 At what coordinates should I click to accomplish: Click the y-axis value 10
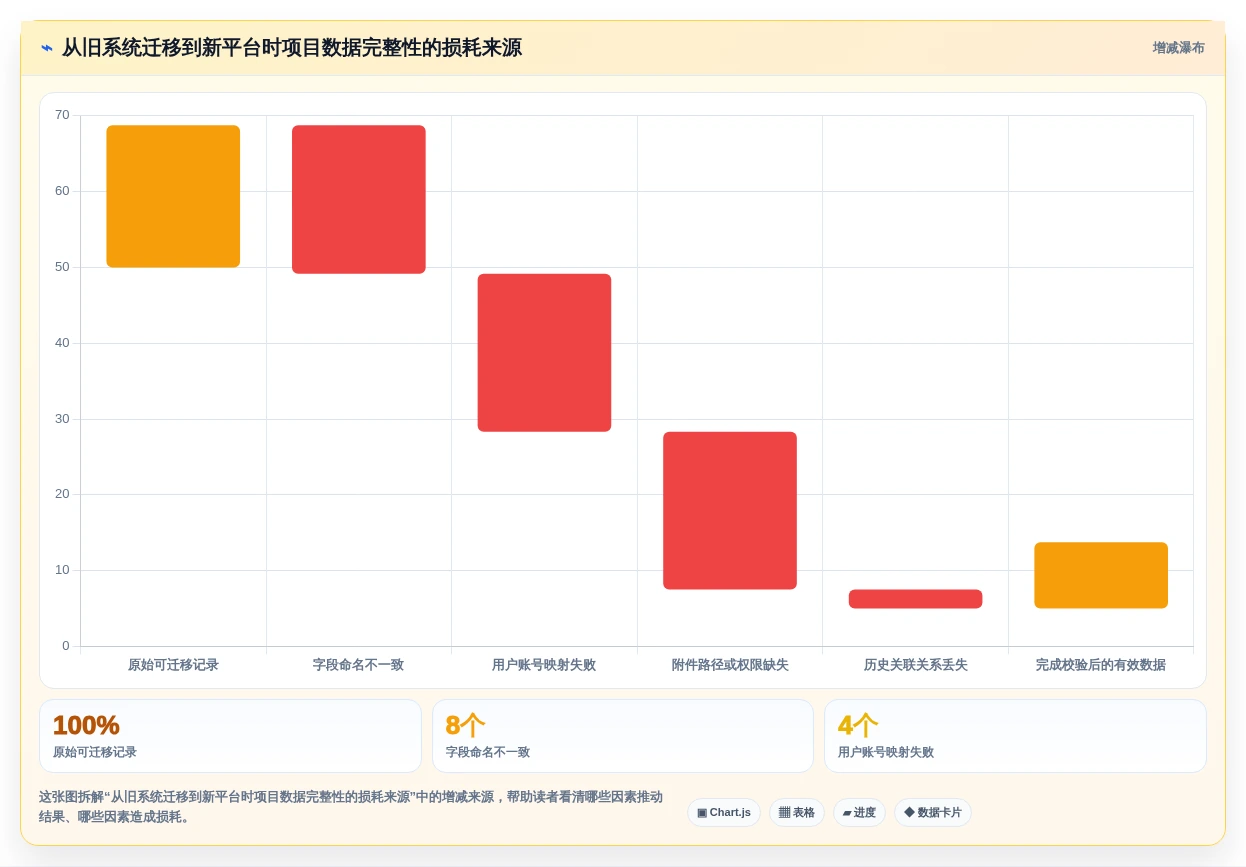tap(62, 570)
